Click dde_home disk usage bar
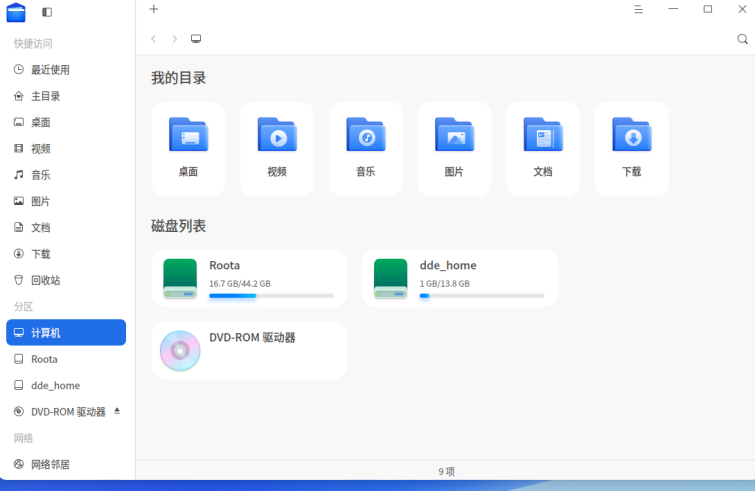 pyautogui.click(x=482, y=296)
